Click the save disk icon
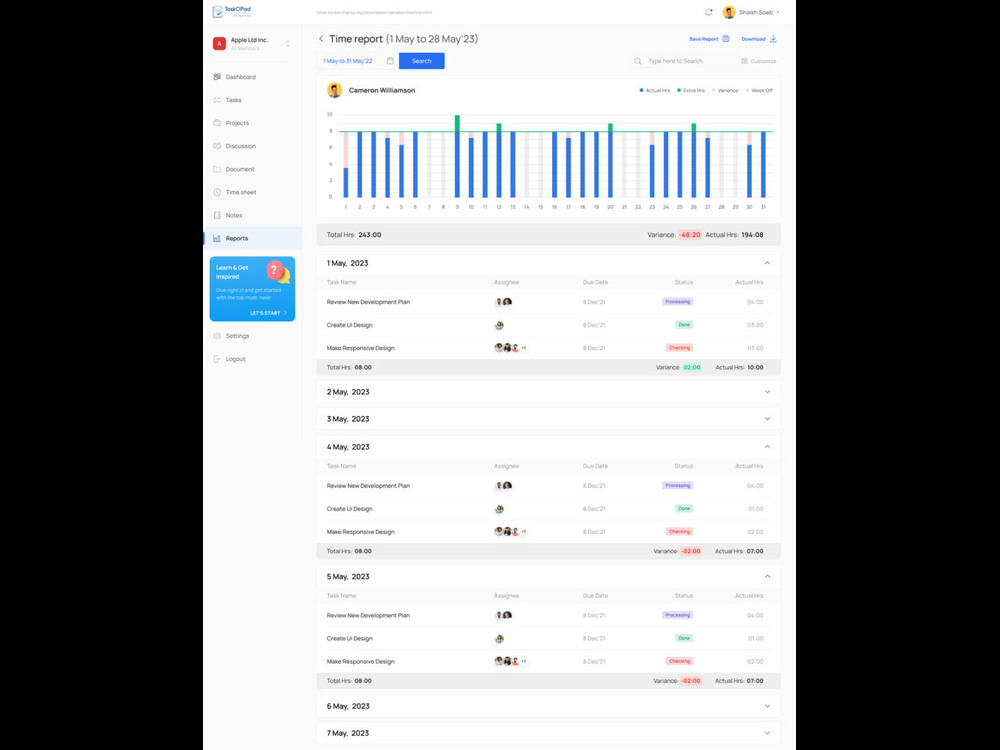1000x750 pixels. [726, 39]
